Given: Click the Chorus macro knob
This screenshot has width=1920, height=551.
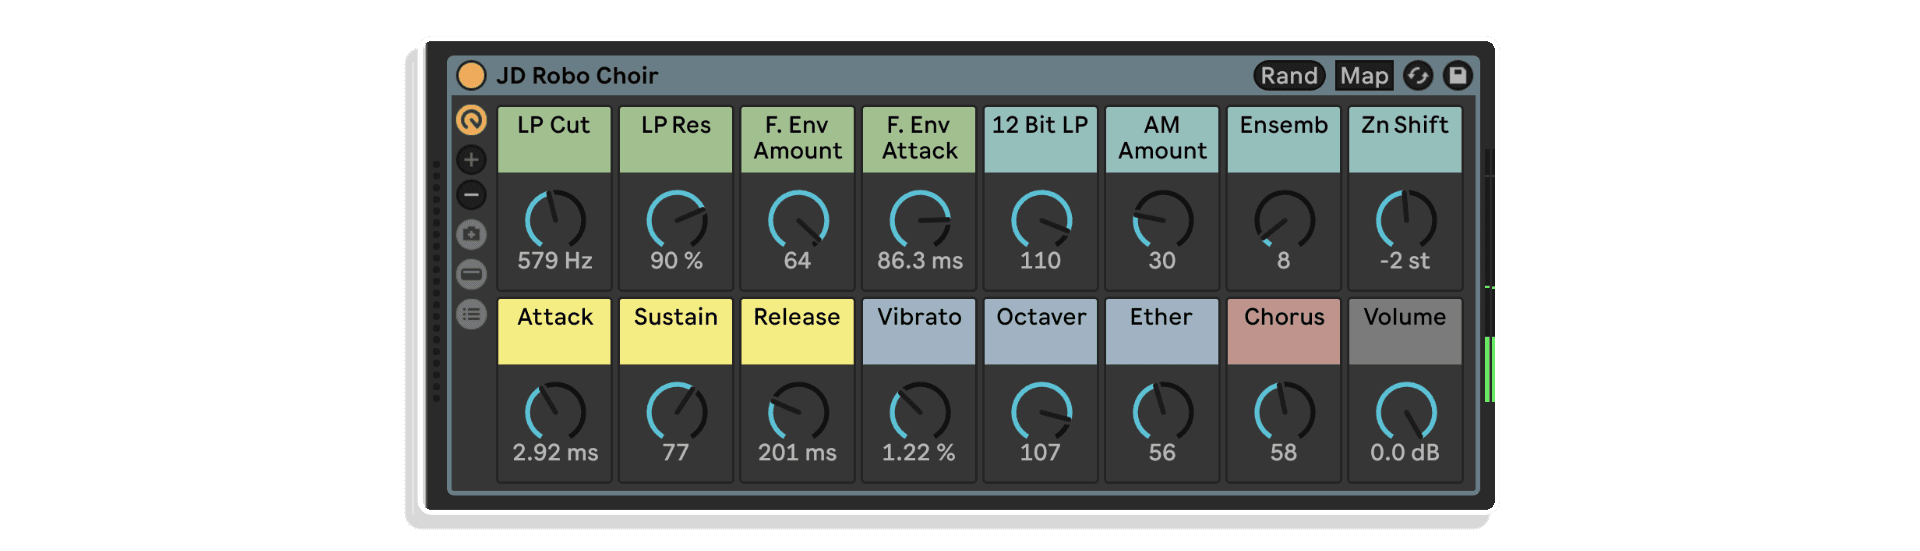Looking at the screenshot, I should [x=1284, y=411].
